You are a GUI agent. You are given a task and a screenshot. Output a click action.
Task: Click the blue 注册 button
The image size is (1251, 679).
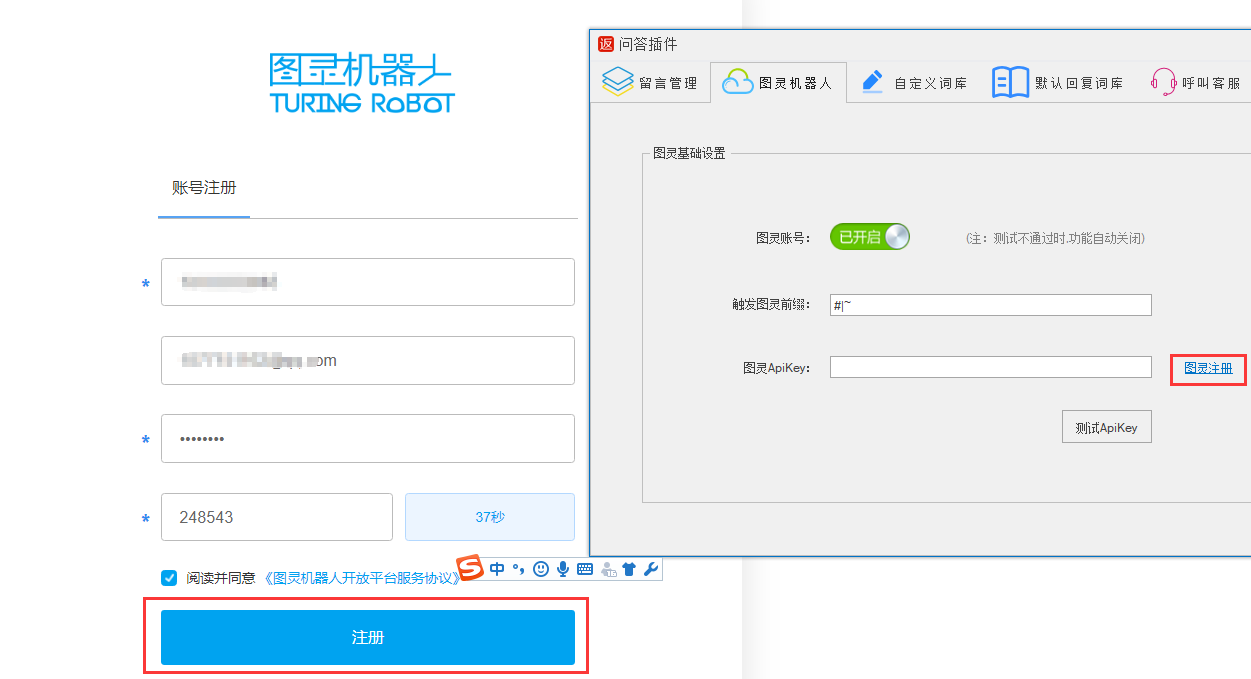pyautogui.click(x=368, y=637)
